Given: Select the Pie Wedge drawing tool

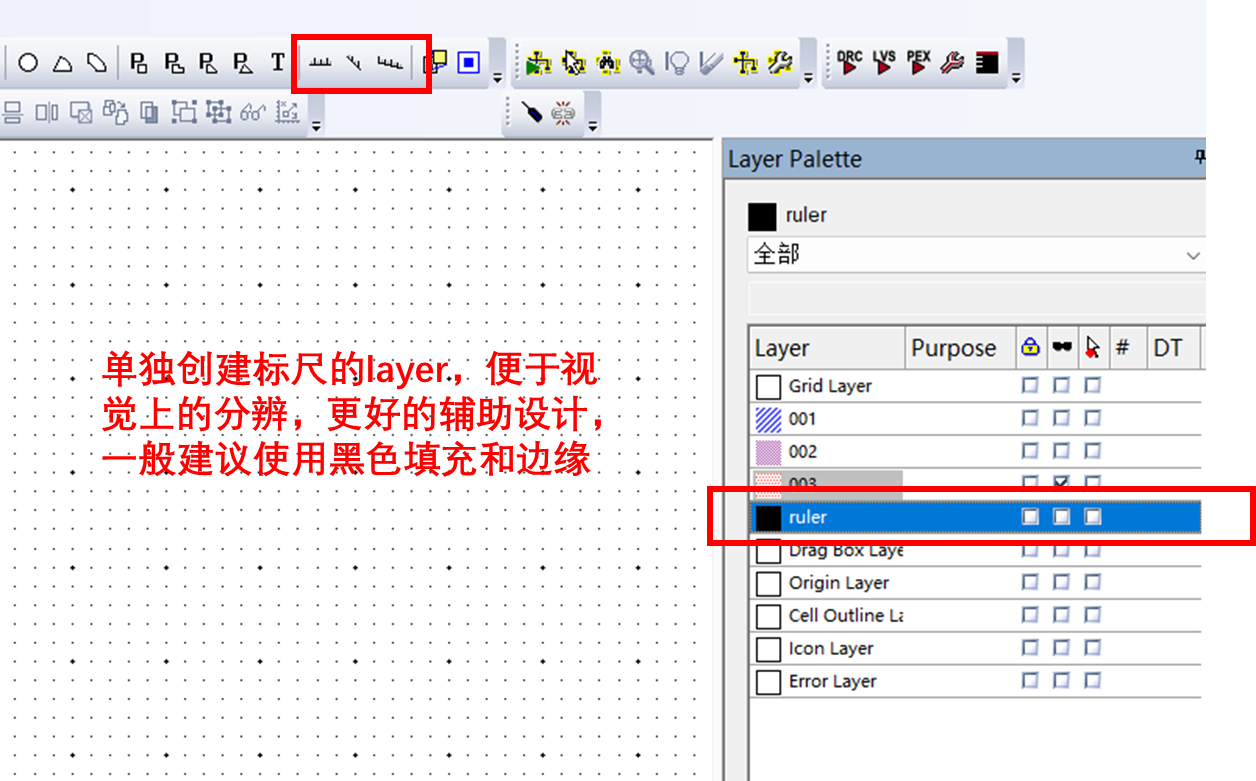Looking at the screenshot, I should (62, 63).
